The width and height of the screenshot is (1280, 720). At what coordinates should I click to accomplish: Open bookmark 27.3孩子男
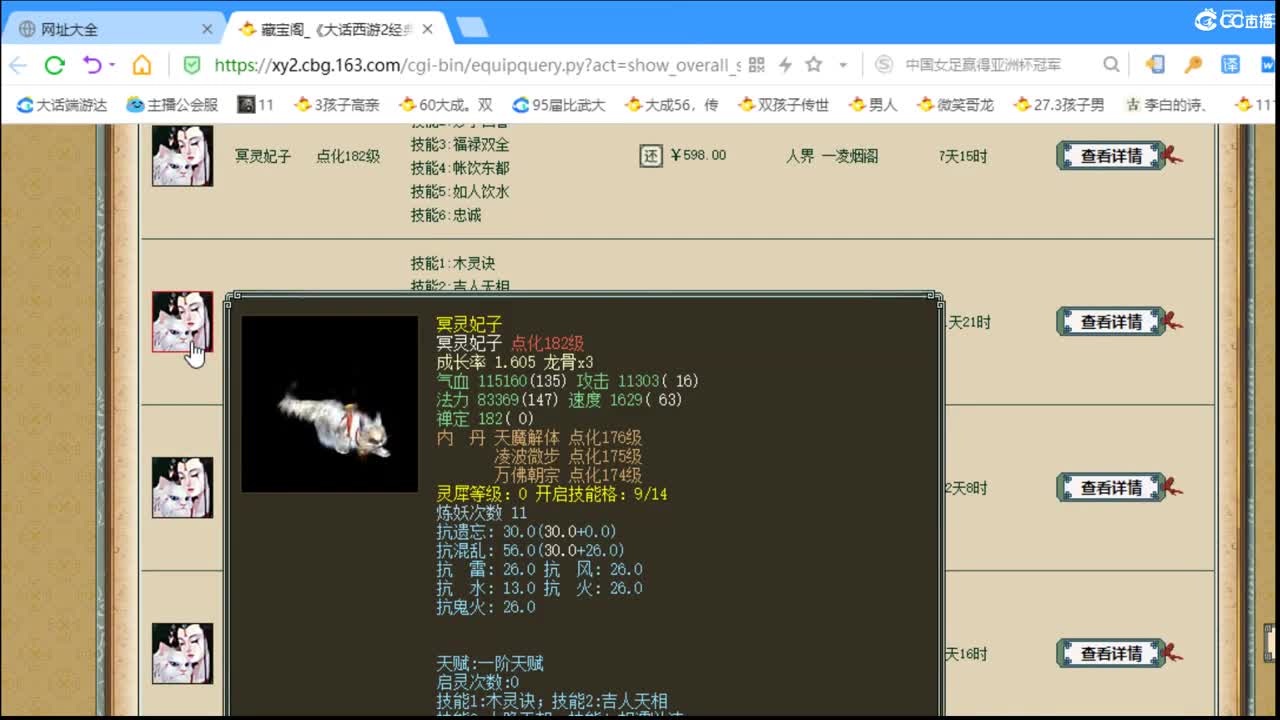1059,104
